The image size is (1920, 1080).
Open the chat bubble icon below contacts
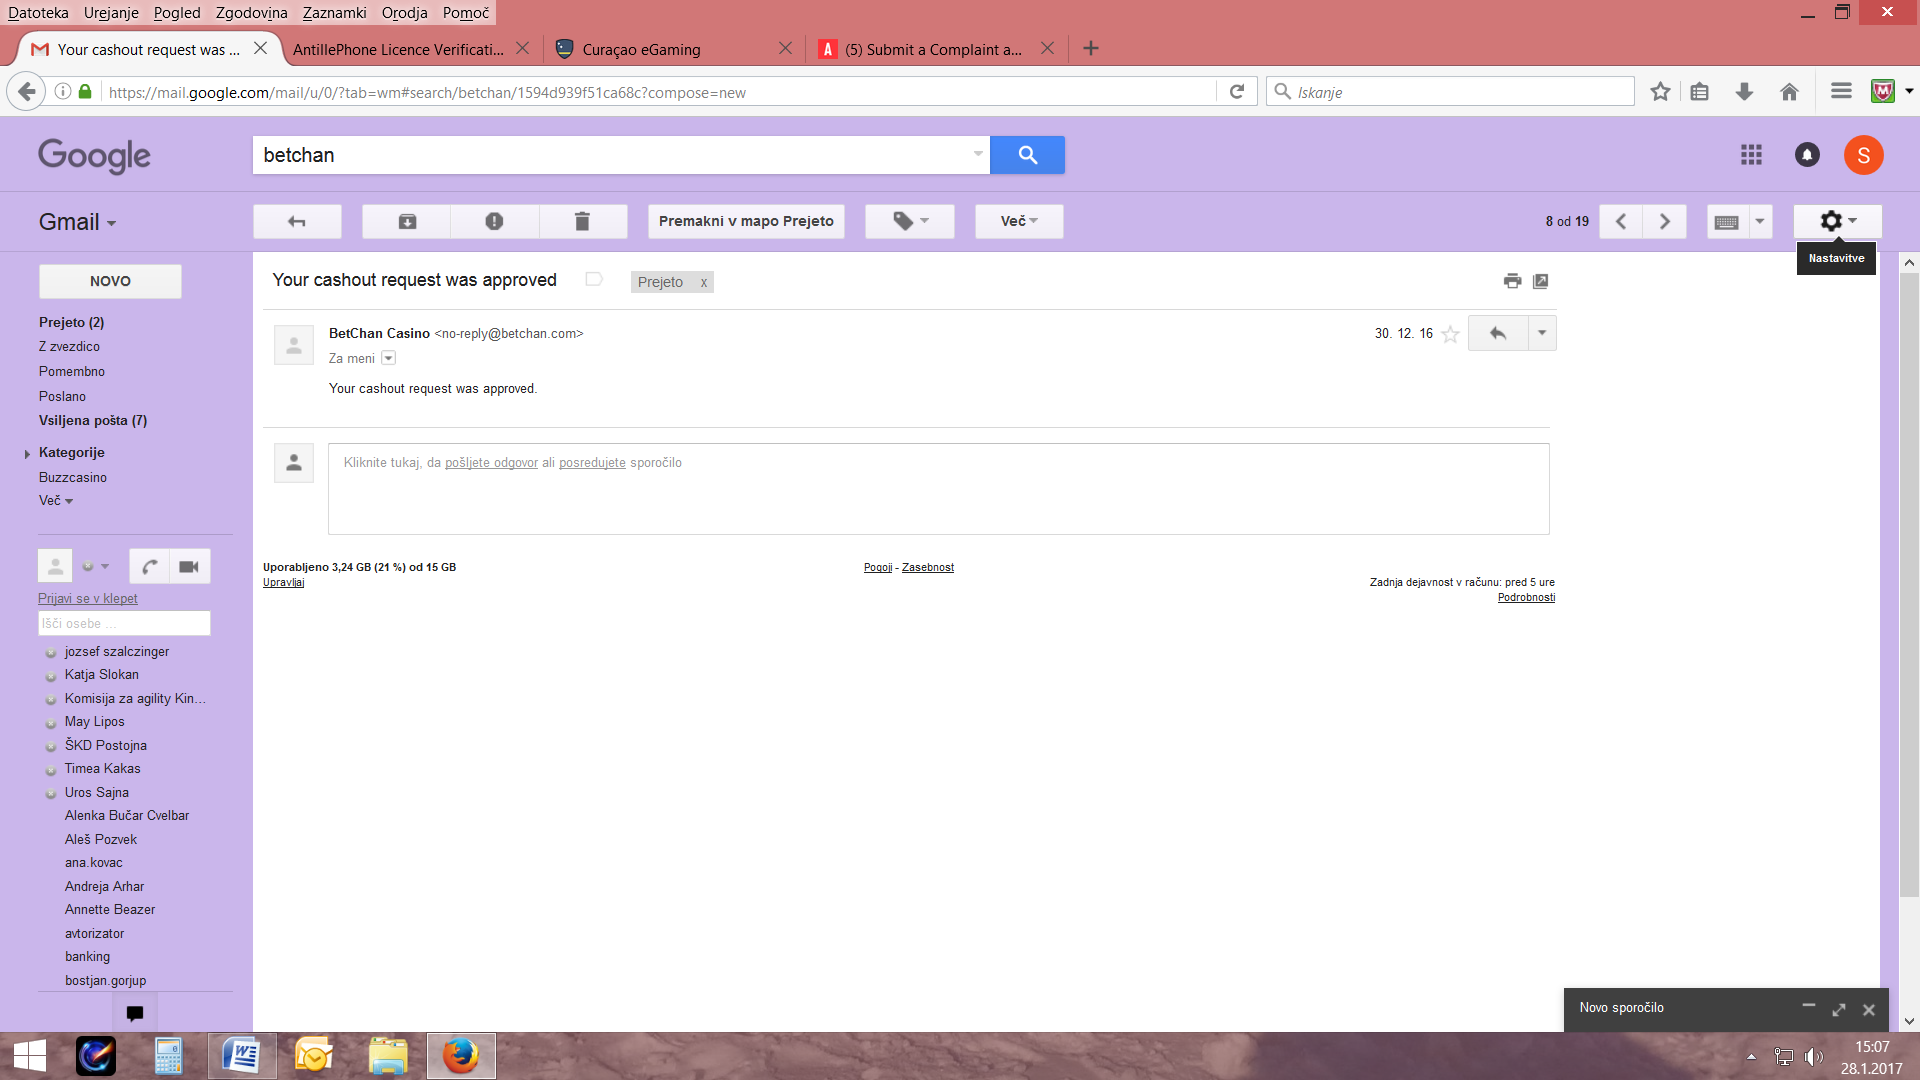pyautogui.click(x=135, y=1012)
